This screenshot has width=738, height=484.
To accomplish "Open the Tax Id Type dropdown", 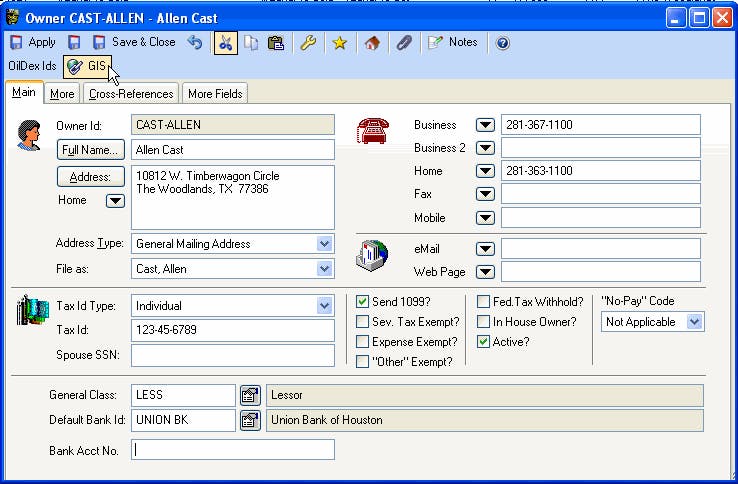I will pos(324,306).
